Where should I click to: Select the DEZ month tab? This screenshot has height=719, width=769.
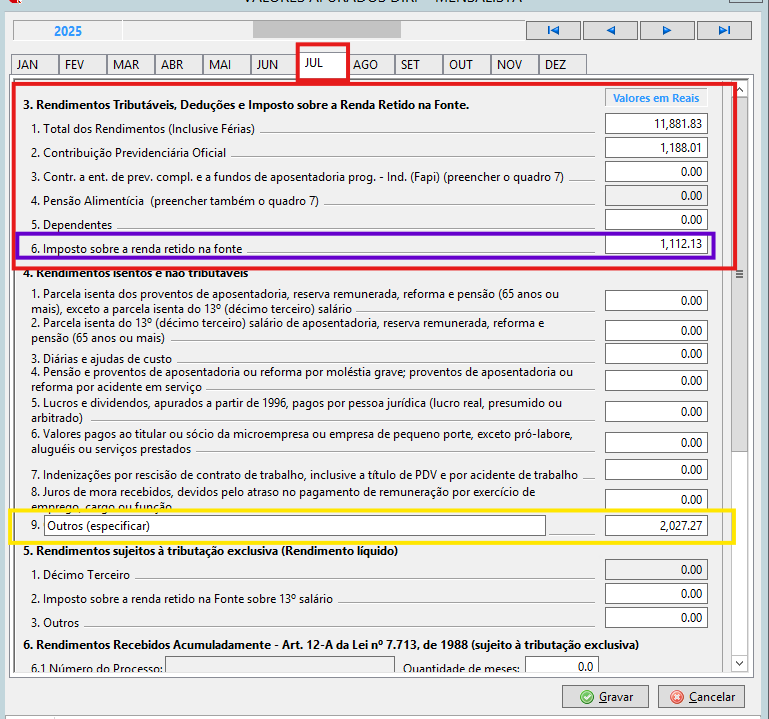(x=563, y=64)
